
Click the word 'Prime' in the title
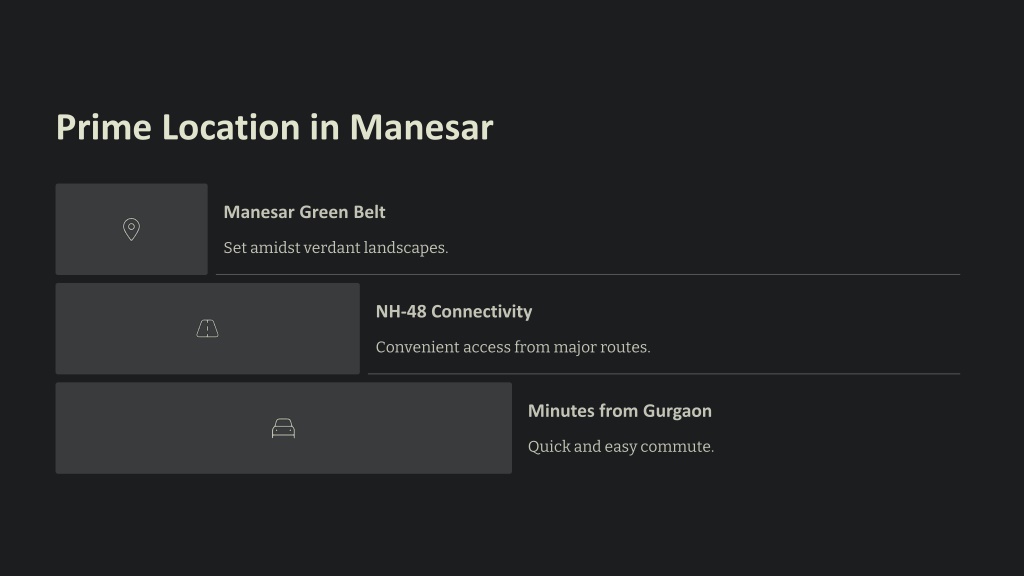click(x=104, y=127)
